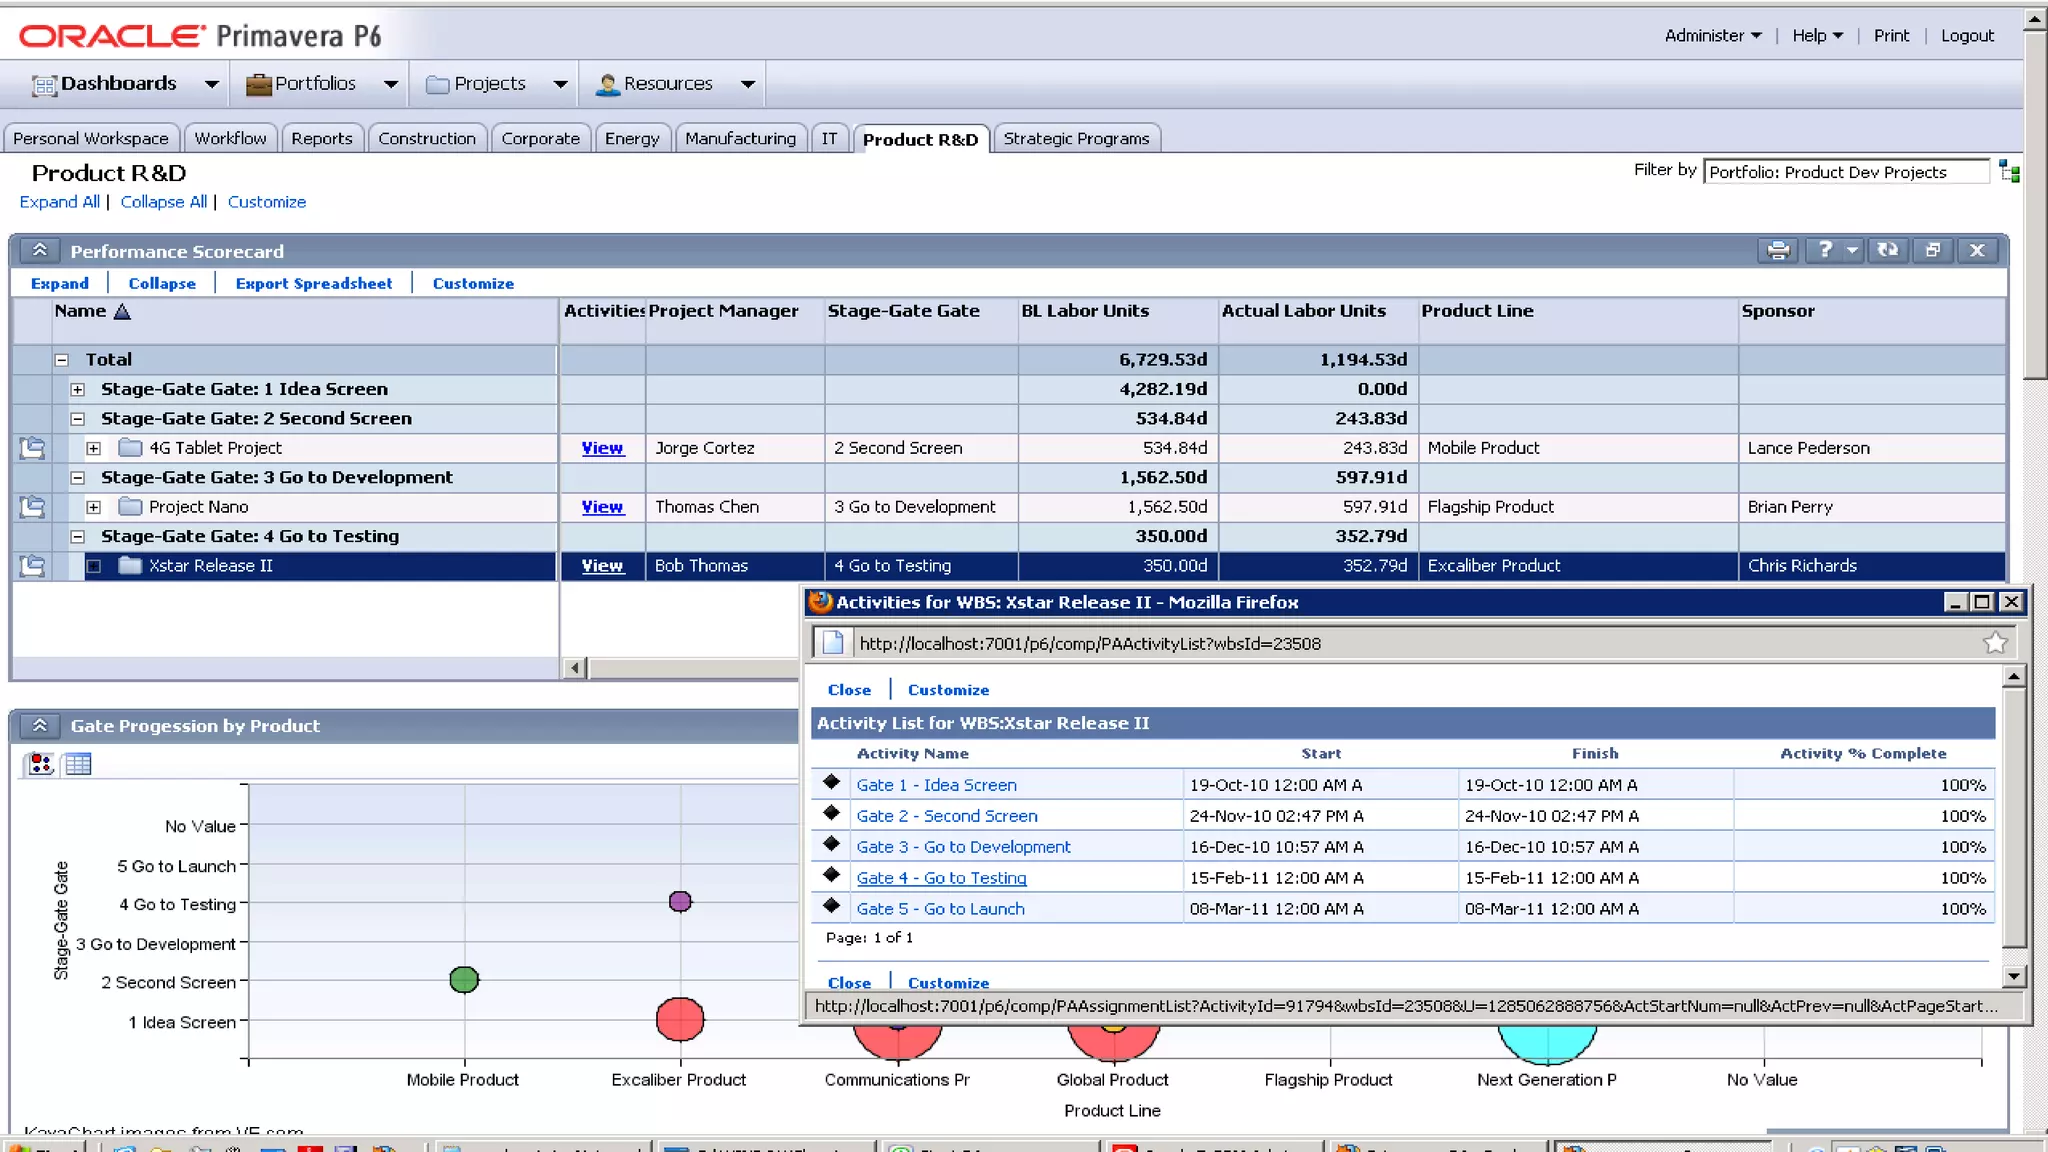Click the top Close link in Activities popup
The image size is (2048, 1152).
click(x=849, y=689)
